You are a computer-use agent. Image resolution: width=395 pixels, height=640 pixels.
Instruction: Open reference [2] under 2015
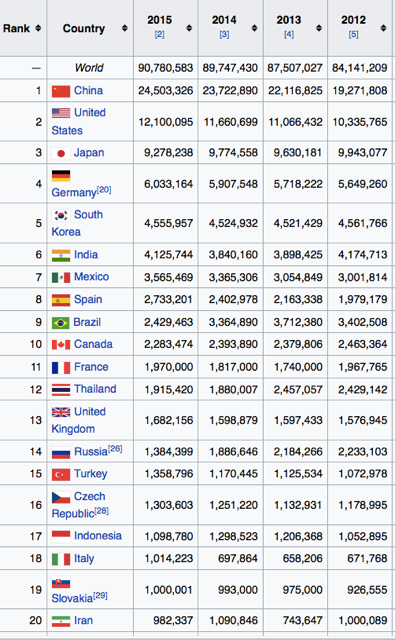[160, 35]
